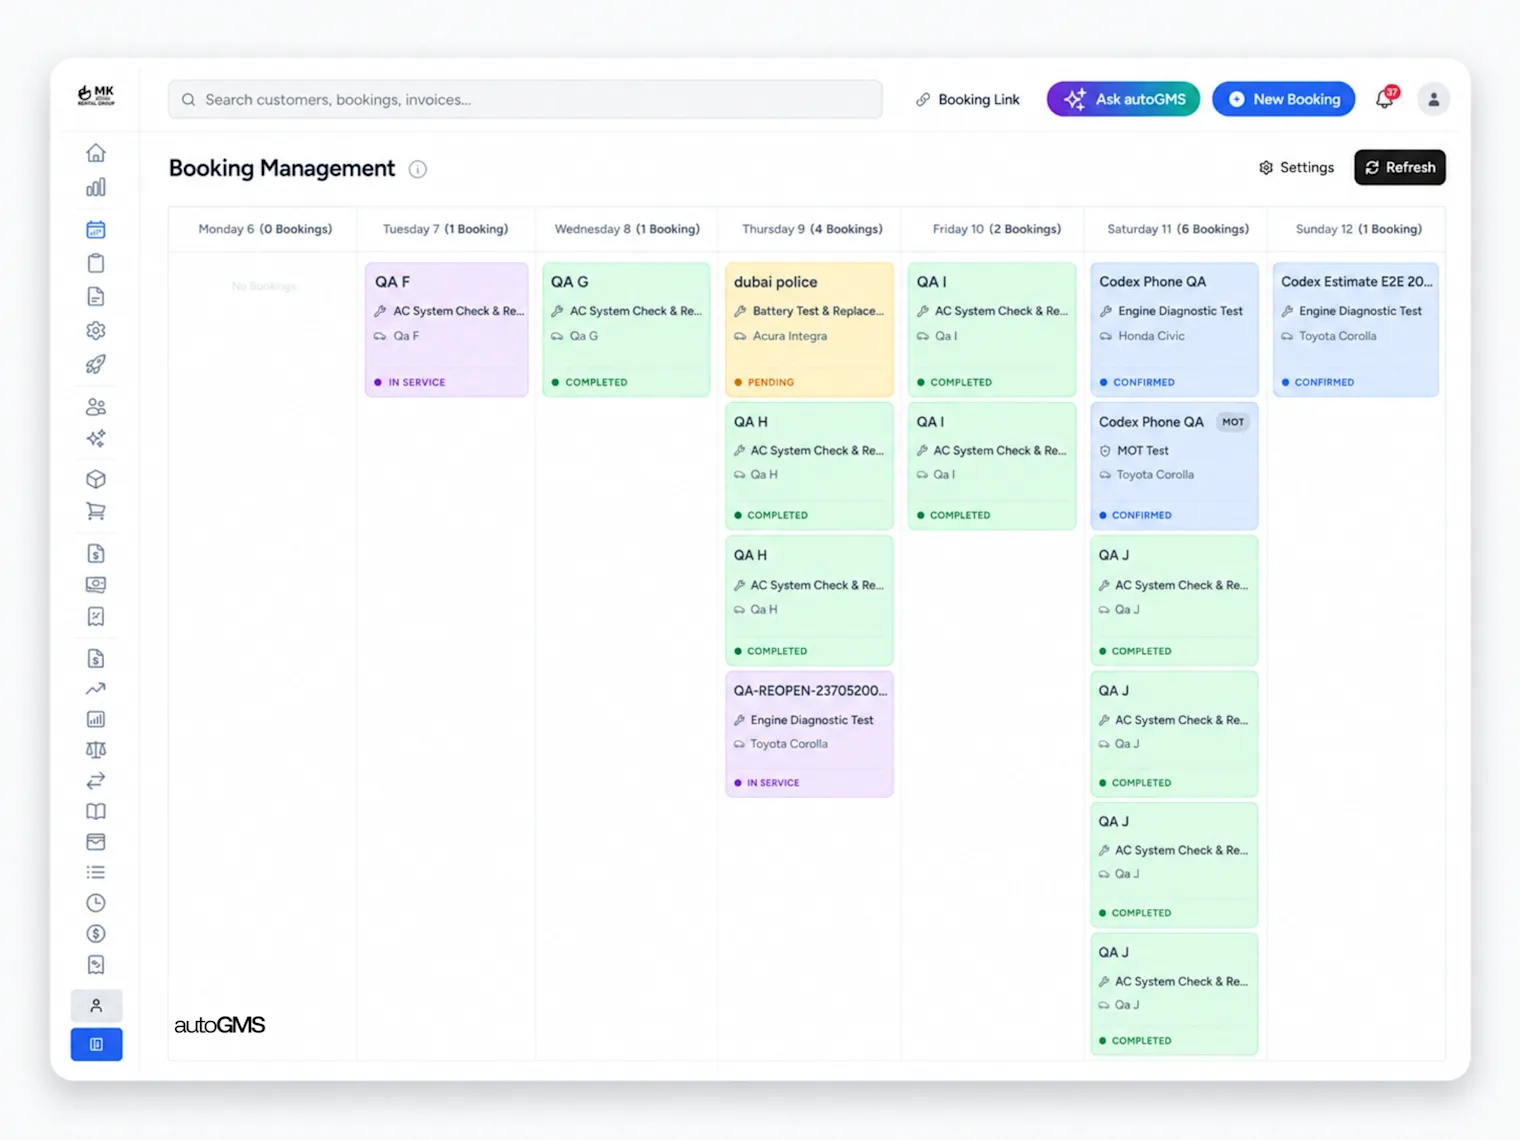Open the balance scales sidebar icon

tap(96, 750)
